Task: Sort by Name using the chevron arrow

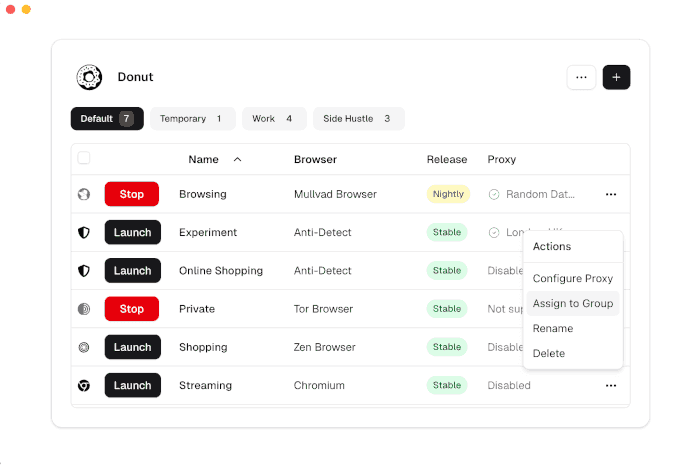Action: 238,159
